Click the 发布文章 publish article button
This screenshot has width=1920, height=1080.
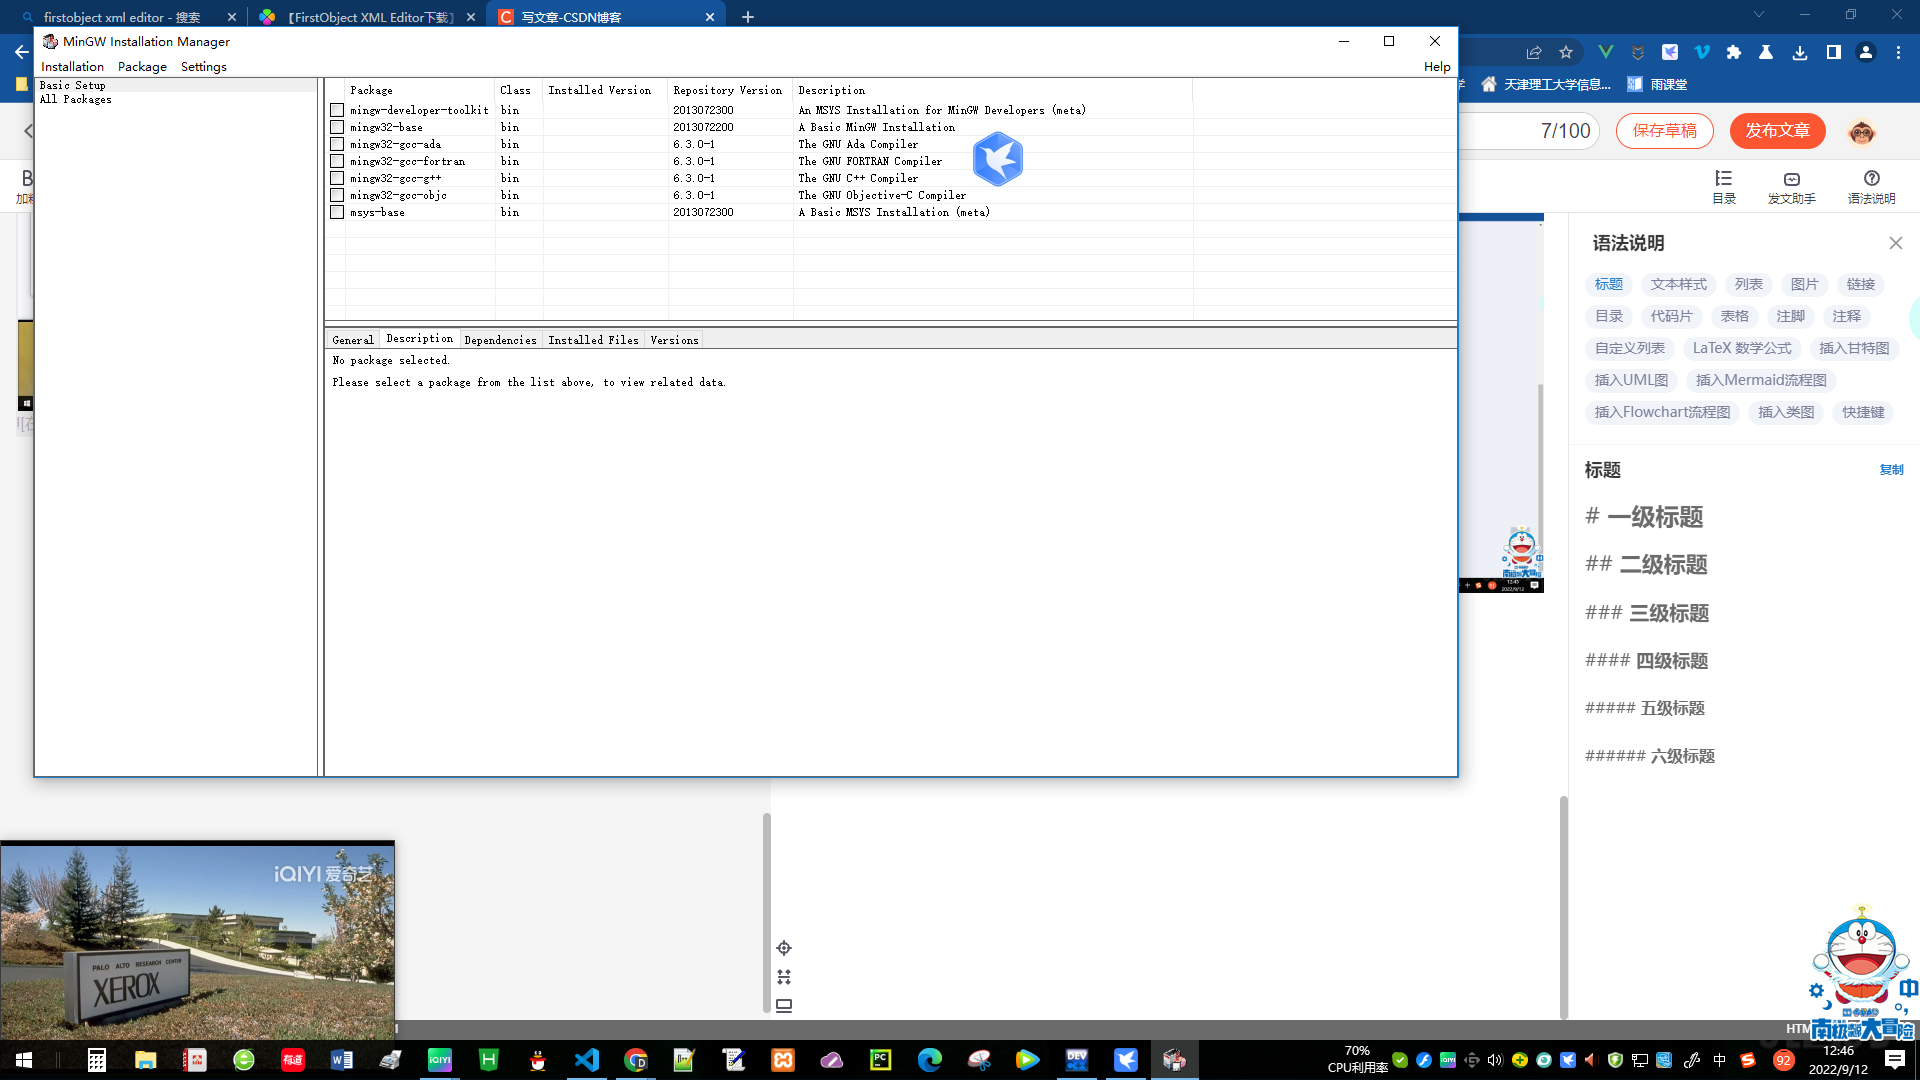(x=1777, y=131)
